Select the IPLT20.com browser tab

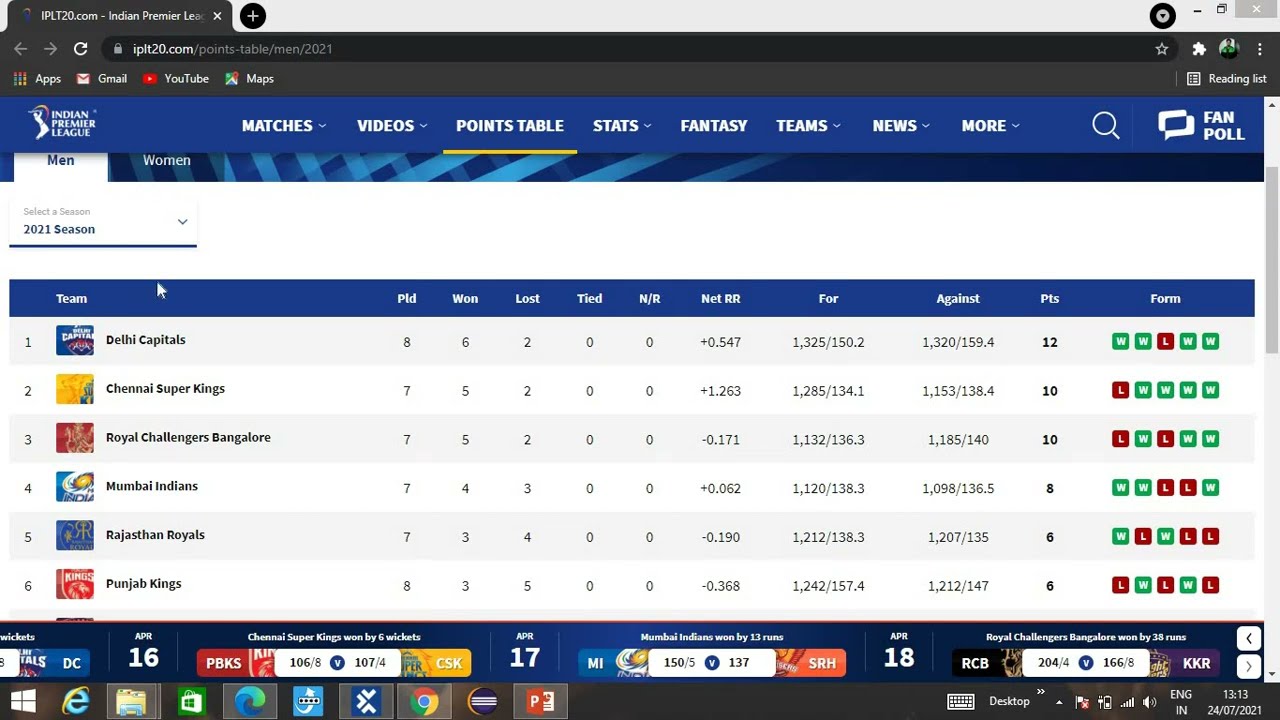119,16
